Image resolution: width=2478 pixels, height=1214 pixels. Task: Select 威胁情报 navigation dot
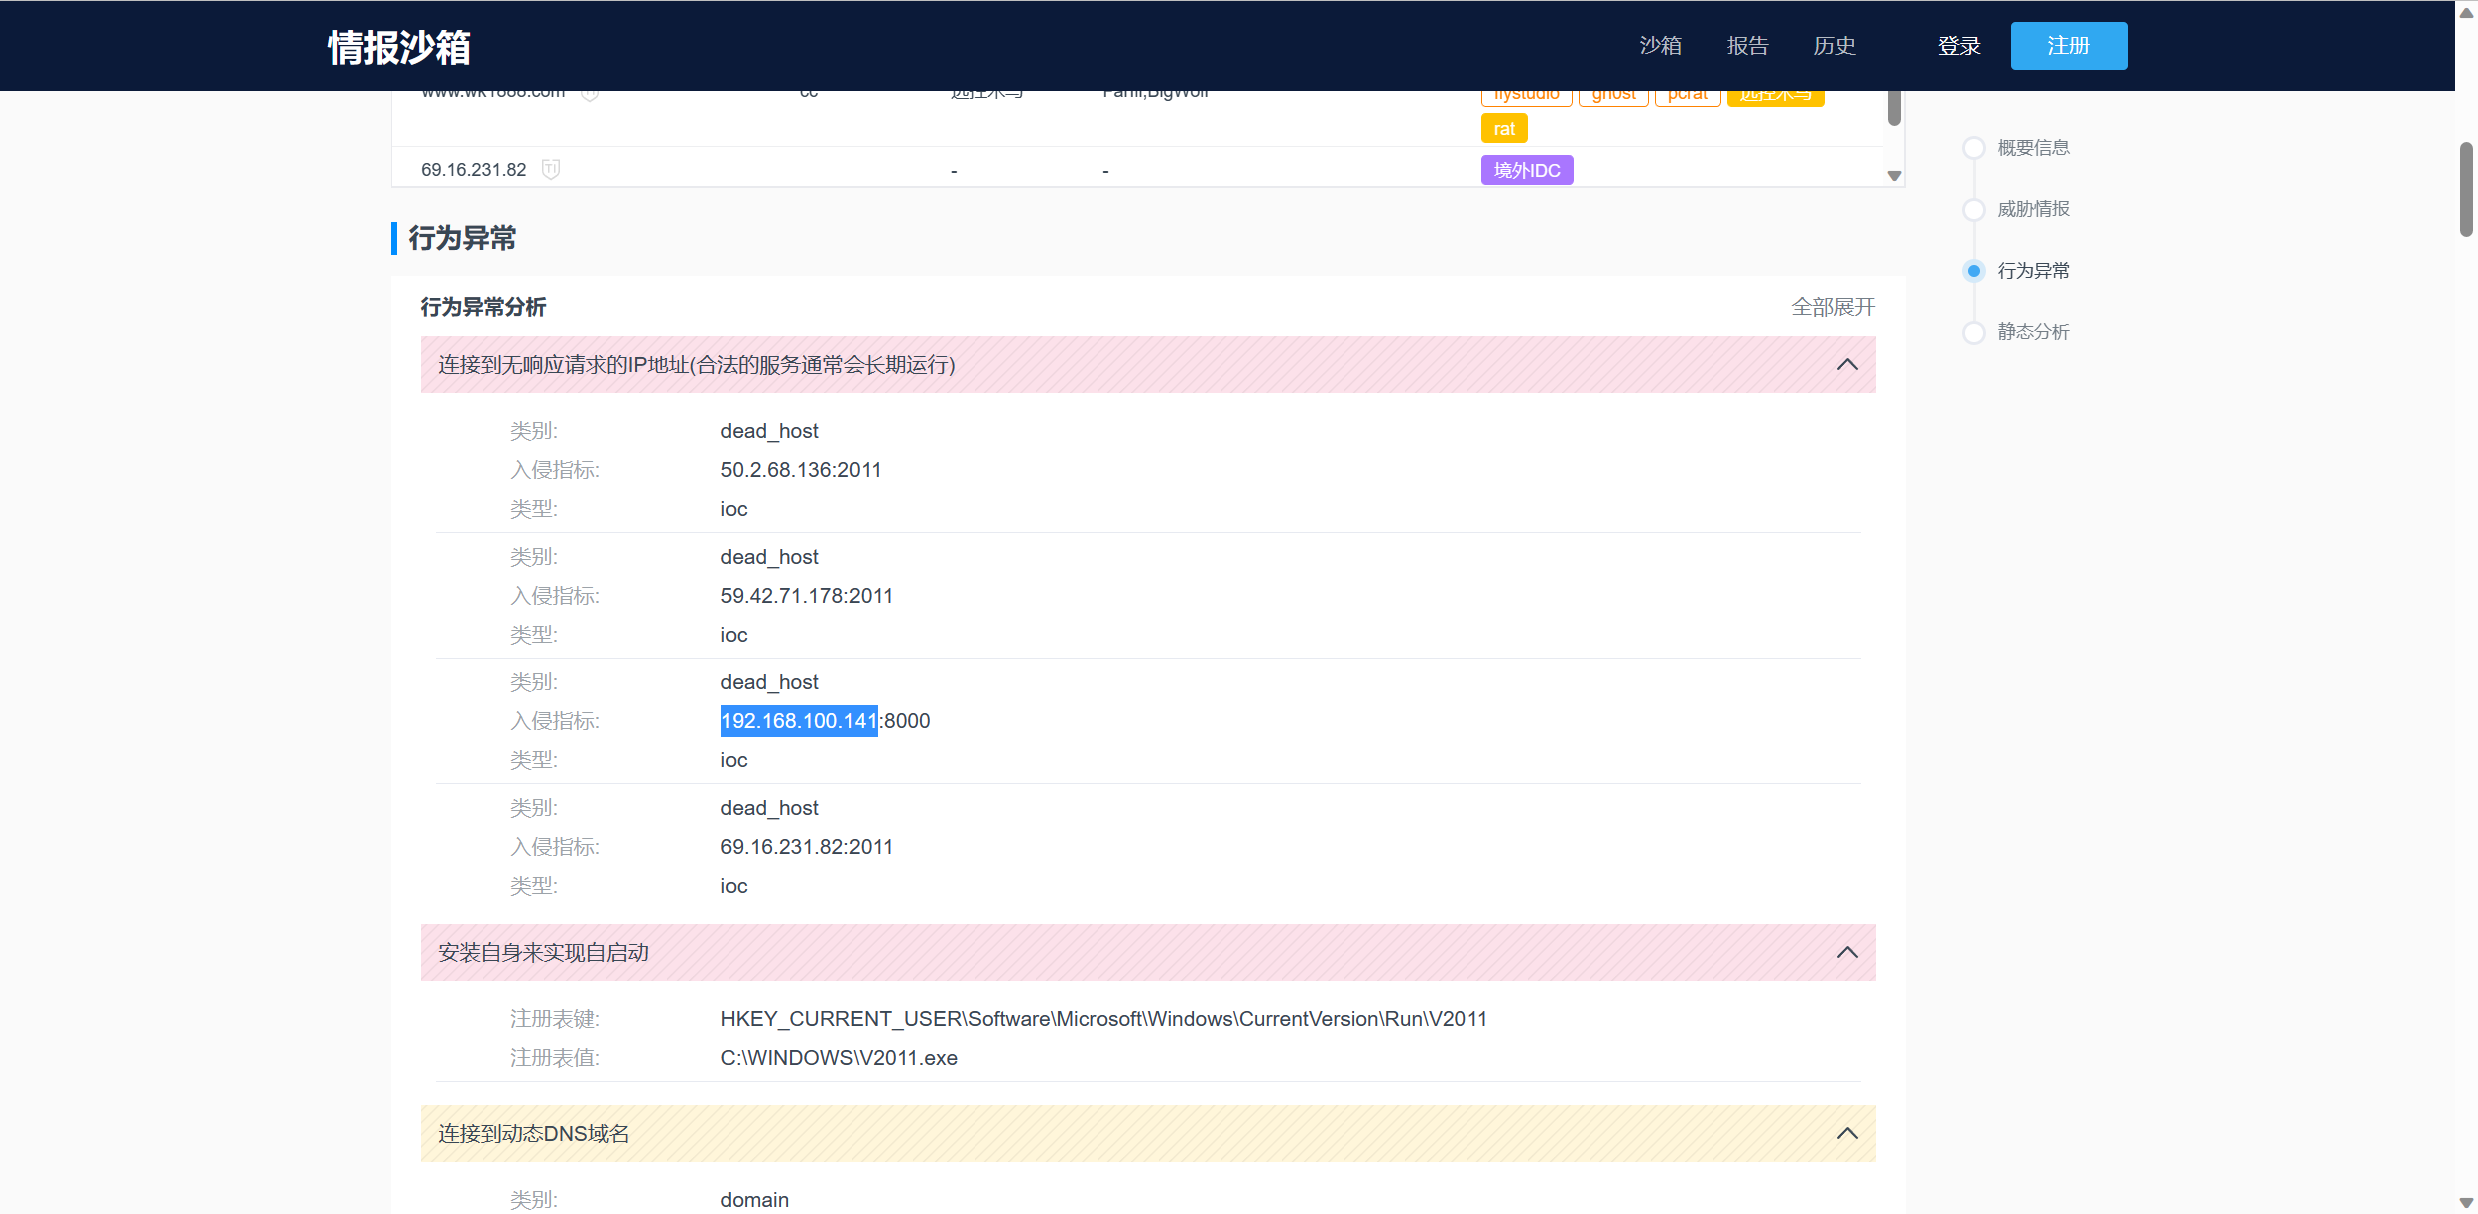click(1973, 209)
